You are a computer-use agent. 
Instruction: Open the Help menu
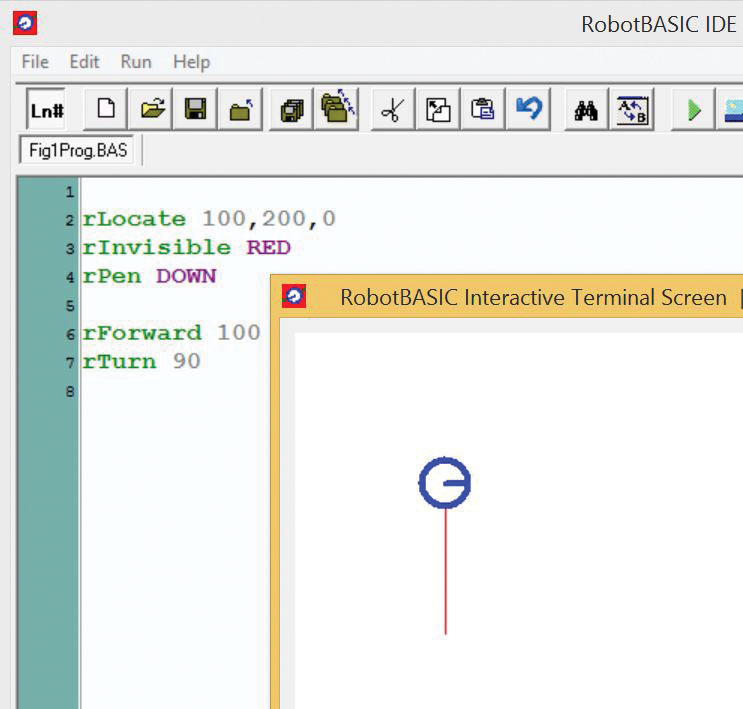pos(191,62)
